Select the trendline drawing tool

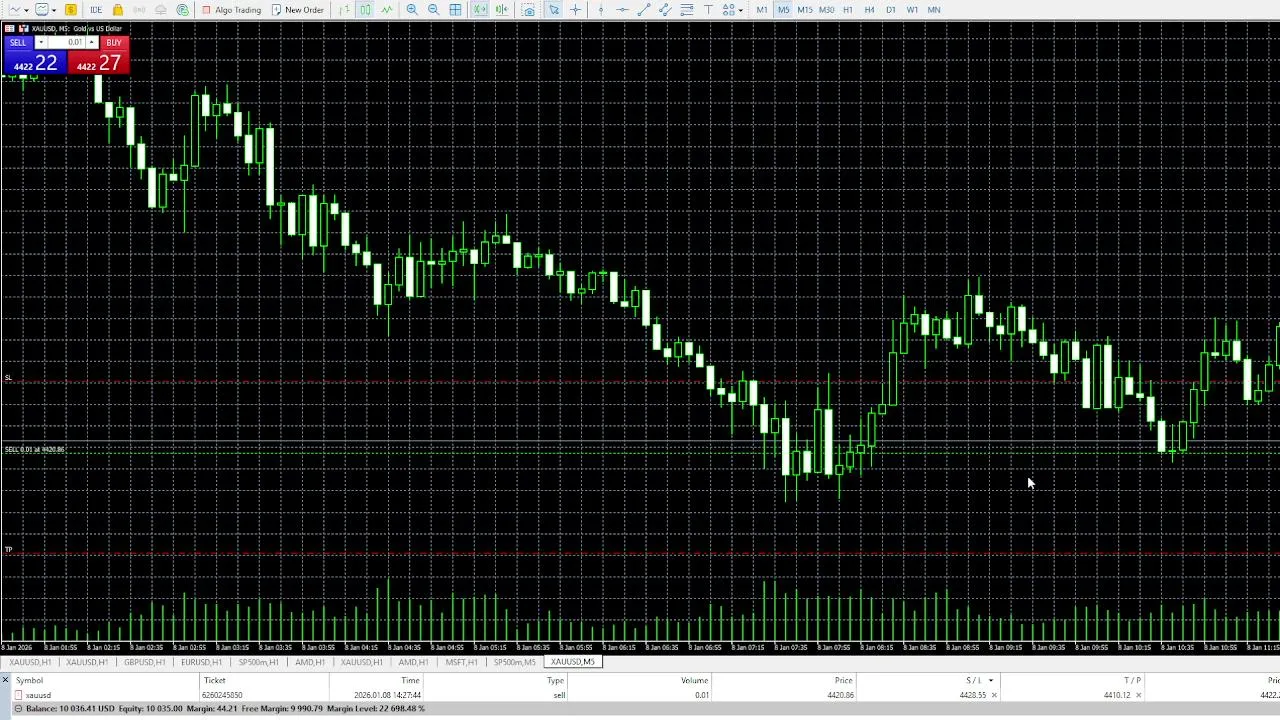point(644,10)
